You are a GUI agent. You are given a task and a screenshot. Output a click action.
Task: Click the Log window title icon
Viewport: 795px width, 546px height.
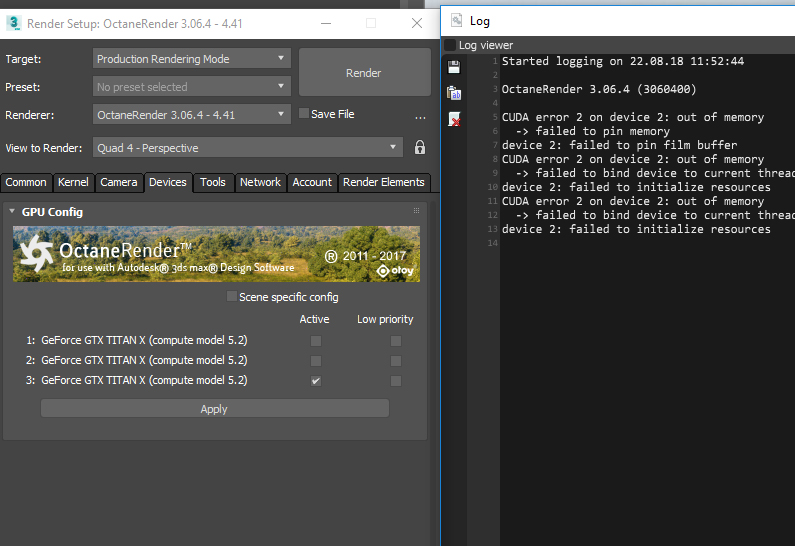(456, 21)
